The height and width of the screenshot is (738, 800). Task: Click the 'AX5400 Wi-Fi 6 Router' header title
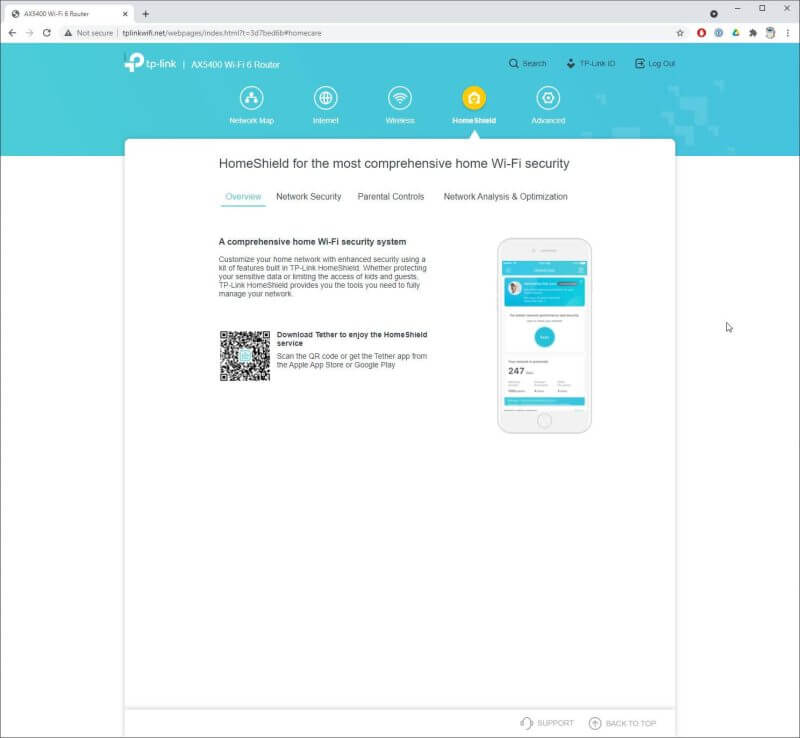235,64
